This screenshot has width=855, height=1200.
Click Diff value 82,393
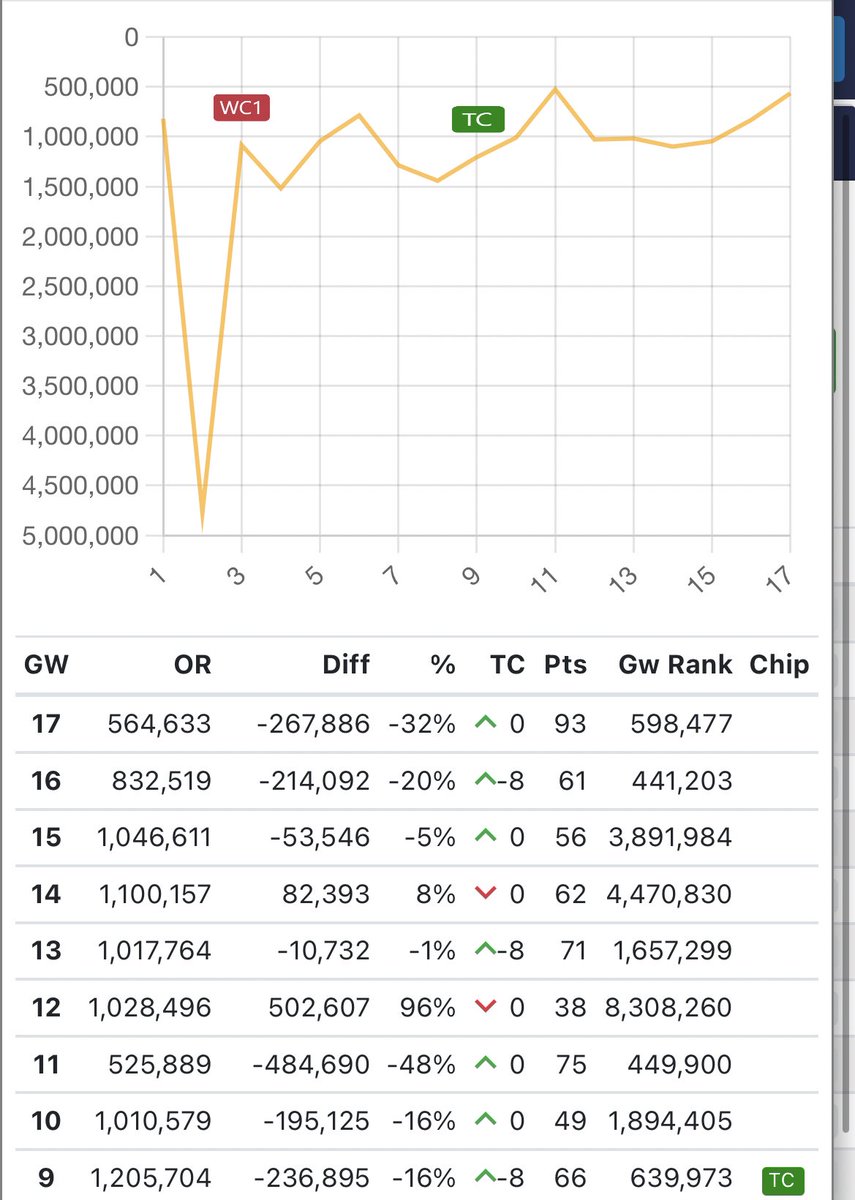(327, 893)
